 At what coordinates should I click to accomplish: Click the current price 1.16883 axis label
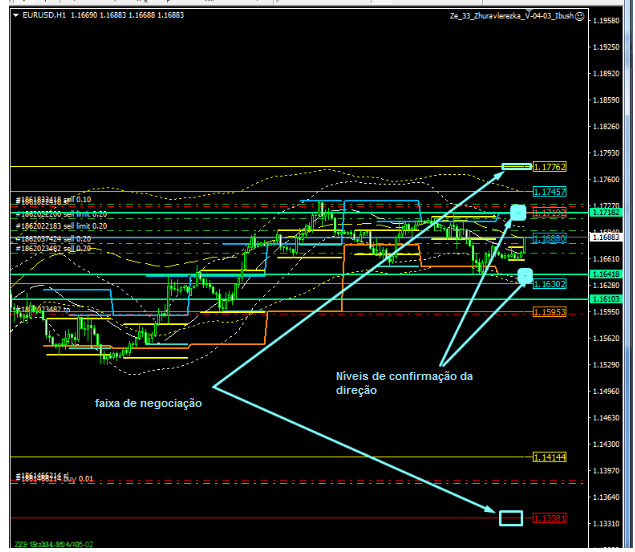pyautogui.click(x=606, y=237)
